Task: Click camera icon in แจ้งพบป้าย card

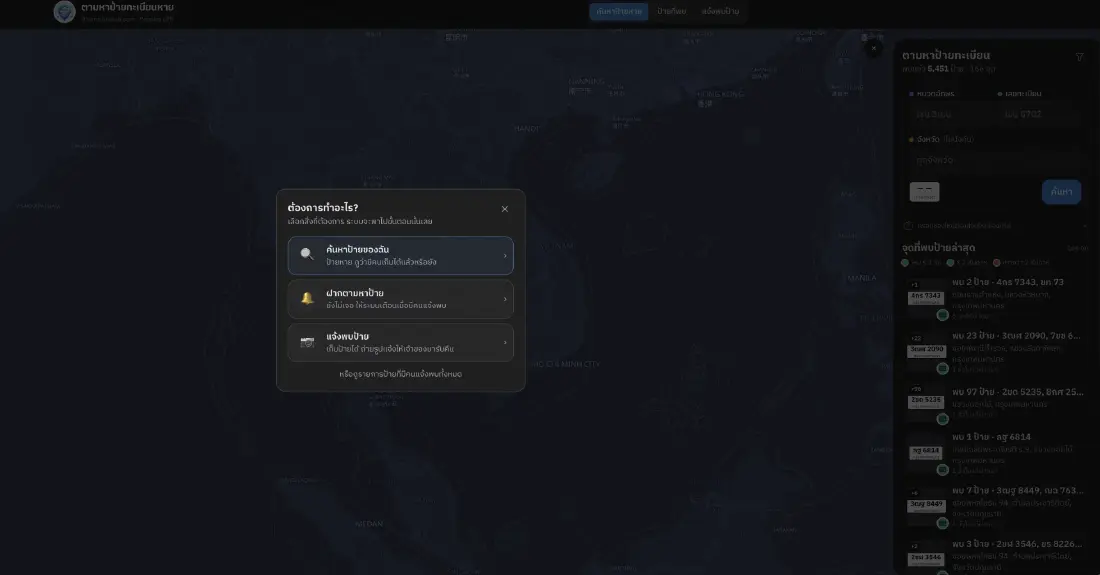Action: 307,342
